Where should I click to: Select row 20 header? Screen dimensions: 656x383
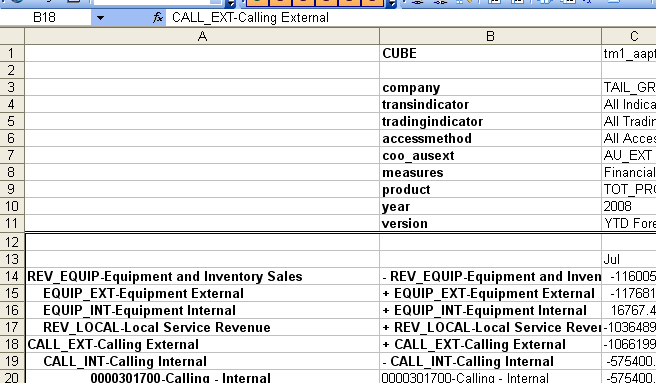click(12, 377)
